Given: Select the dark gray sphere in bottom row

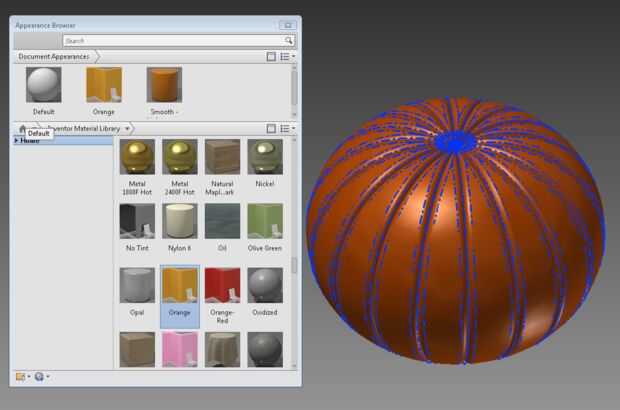Looking at the screenshot, I should coord(265,350).
